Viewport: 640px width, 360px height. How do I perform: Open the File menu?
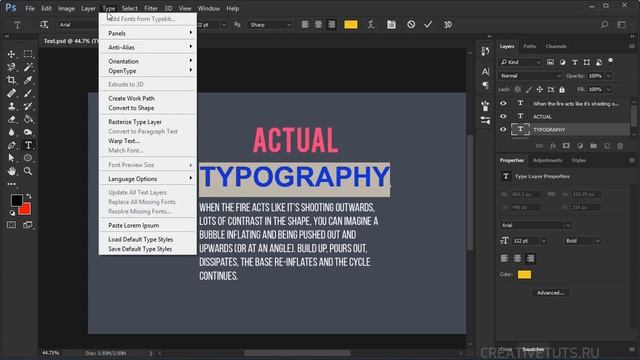click(29, 8)
